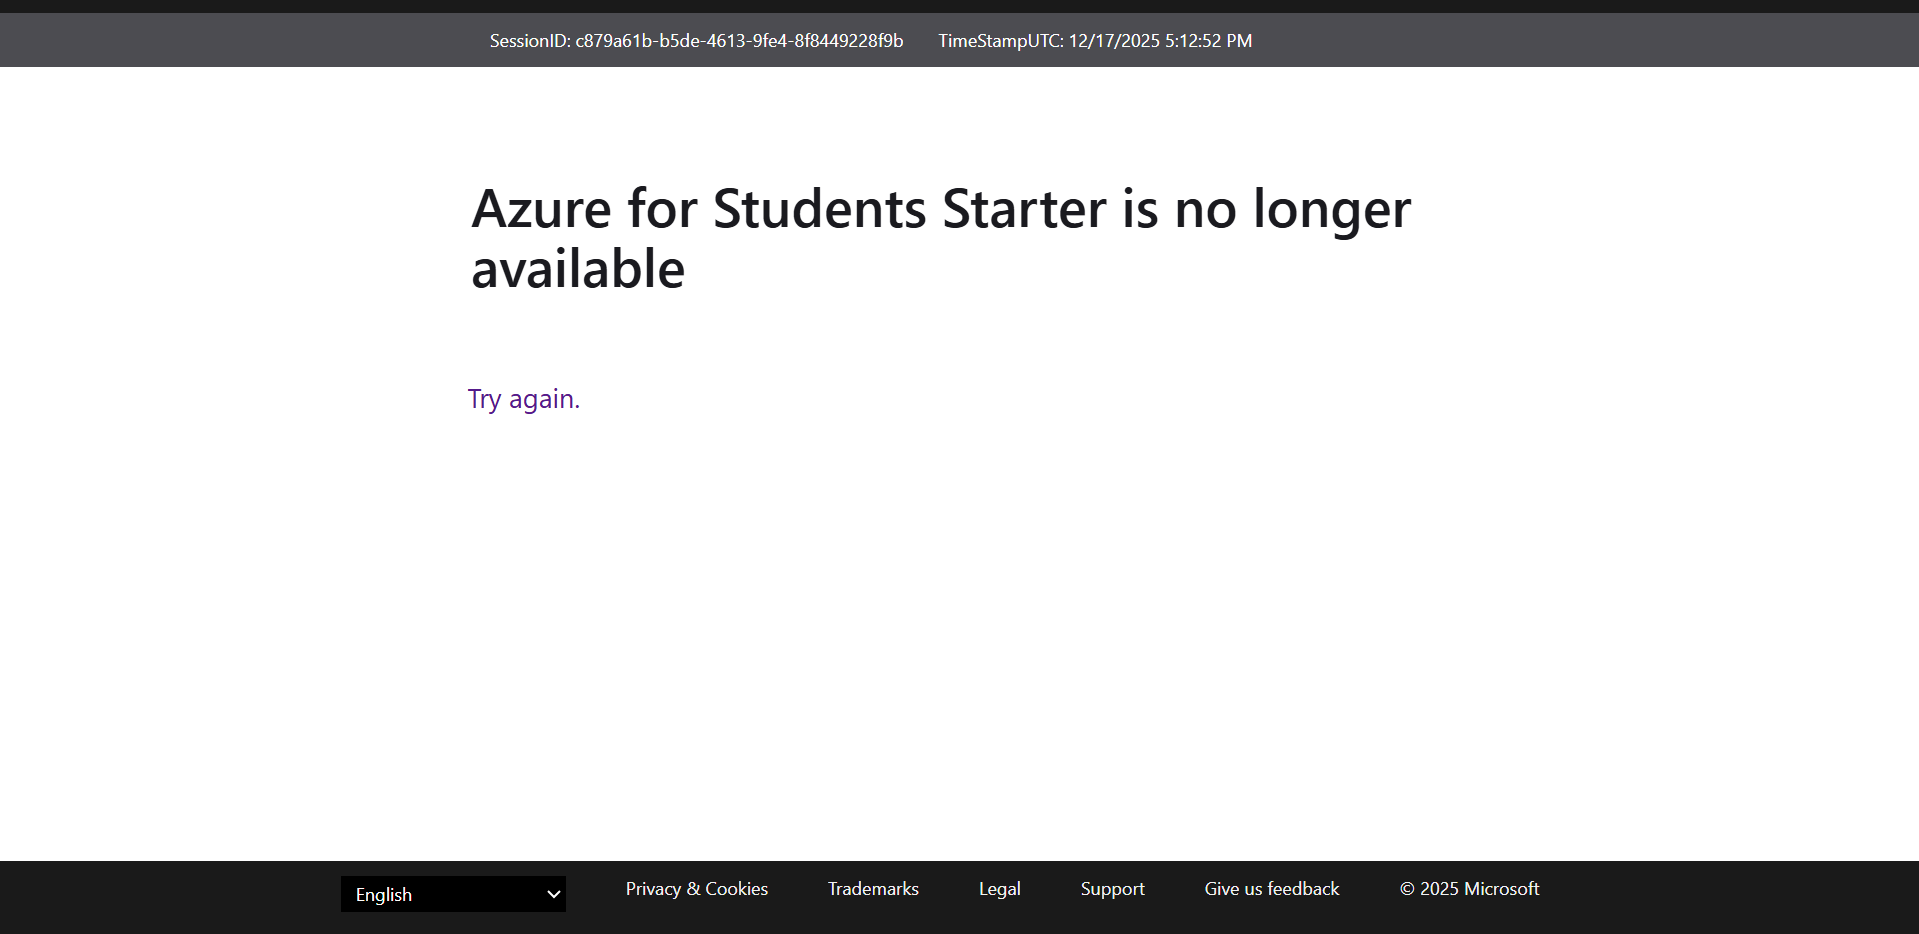Image resolution: width=1919 pixels, height=934 pixels.
Task: Click "Give us feedback"
Action: 1271,888
